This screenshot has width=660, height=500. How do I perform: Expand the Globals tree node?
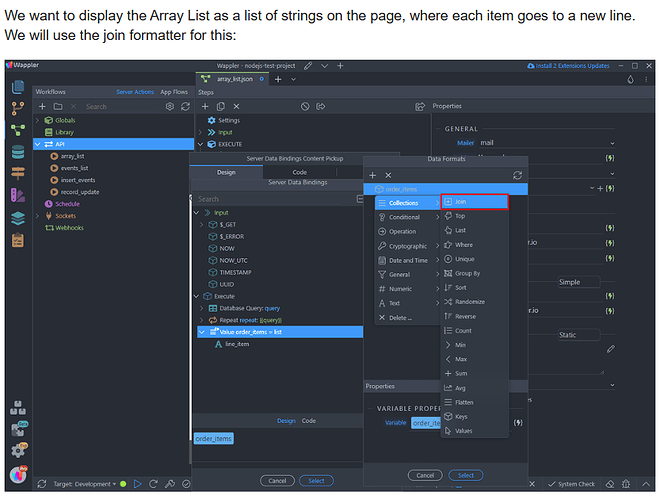click(x=37, y=120)
